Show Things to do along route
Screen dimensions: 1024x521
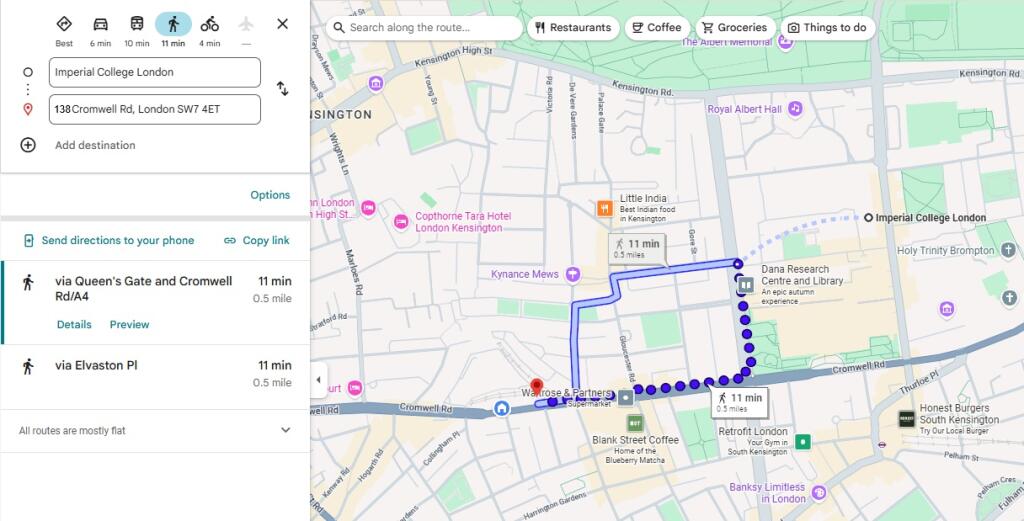pyautogui.click(x=827, y=27)
